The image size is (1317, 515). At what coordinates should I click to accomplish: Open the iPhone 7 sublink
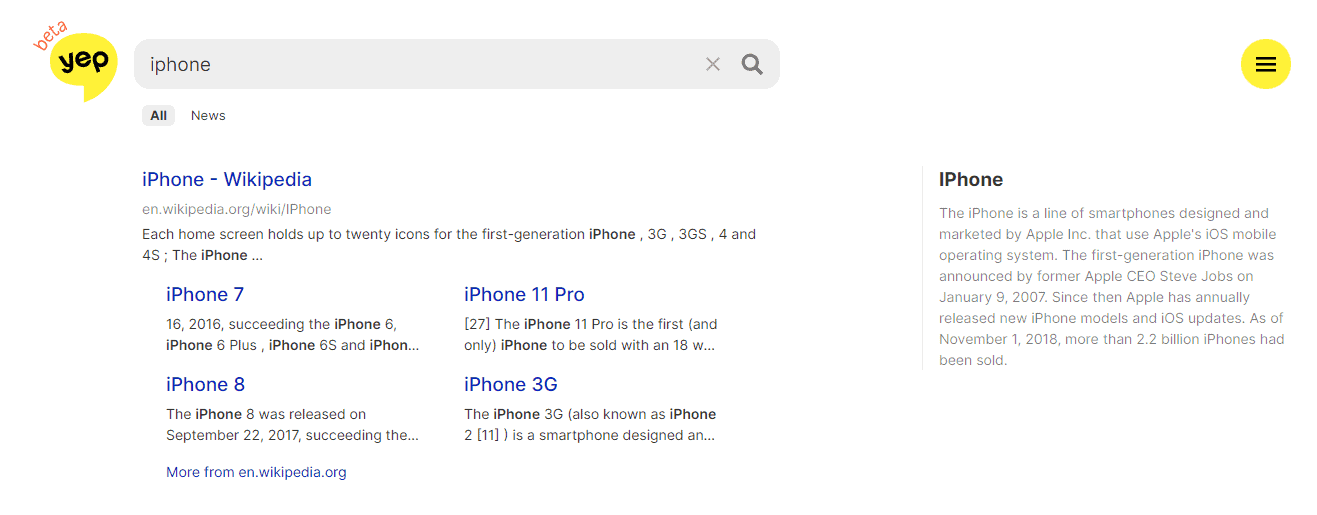[205, 294]
